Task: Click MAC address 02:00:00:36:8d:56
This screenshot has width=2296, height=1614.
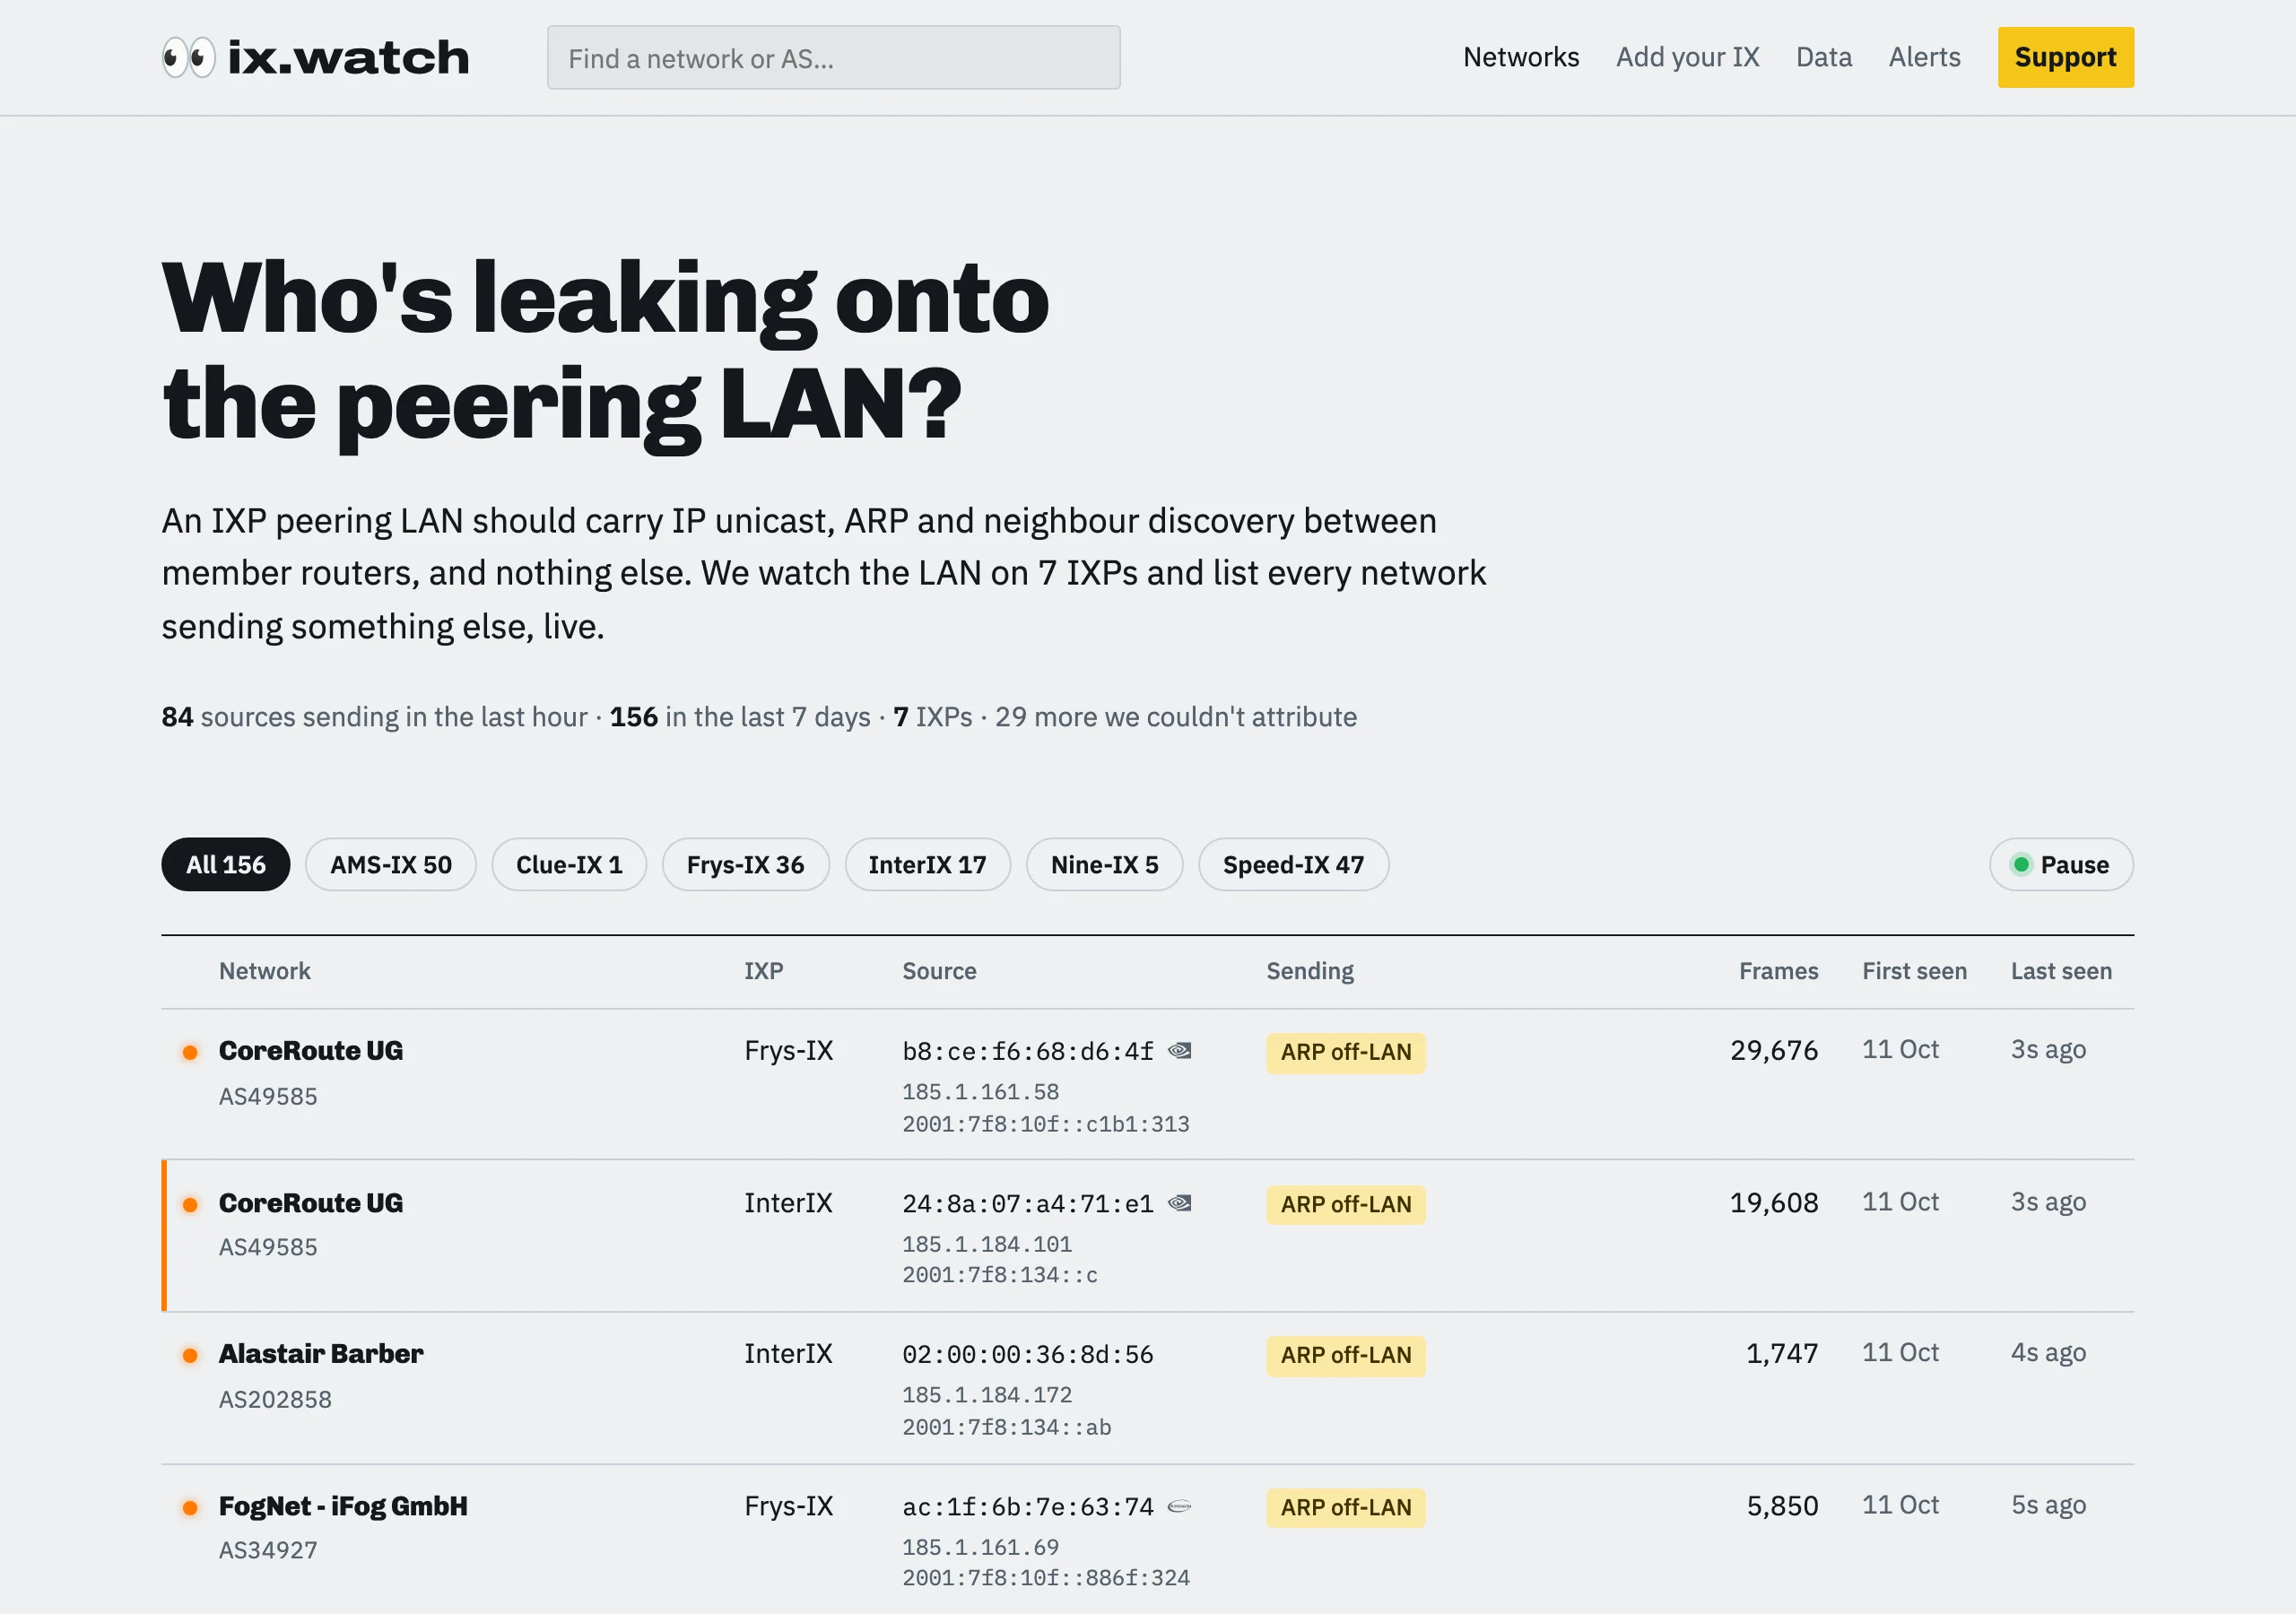Action: point(1028,1354)
